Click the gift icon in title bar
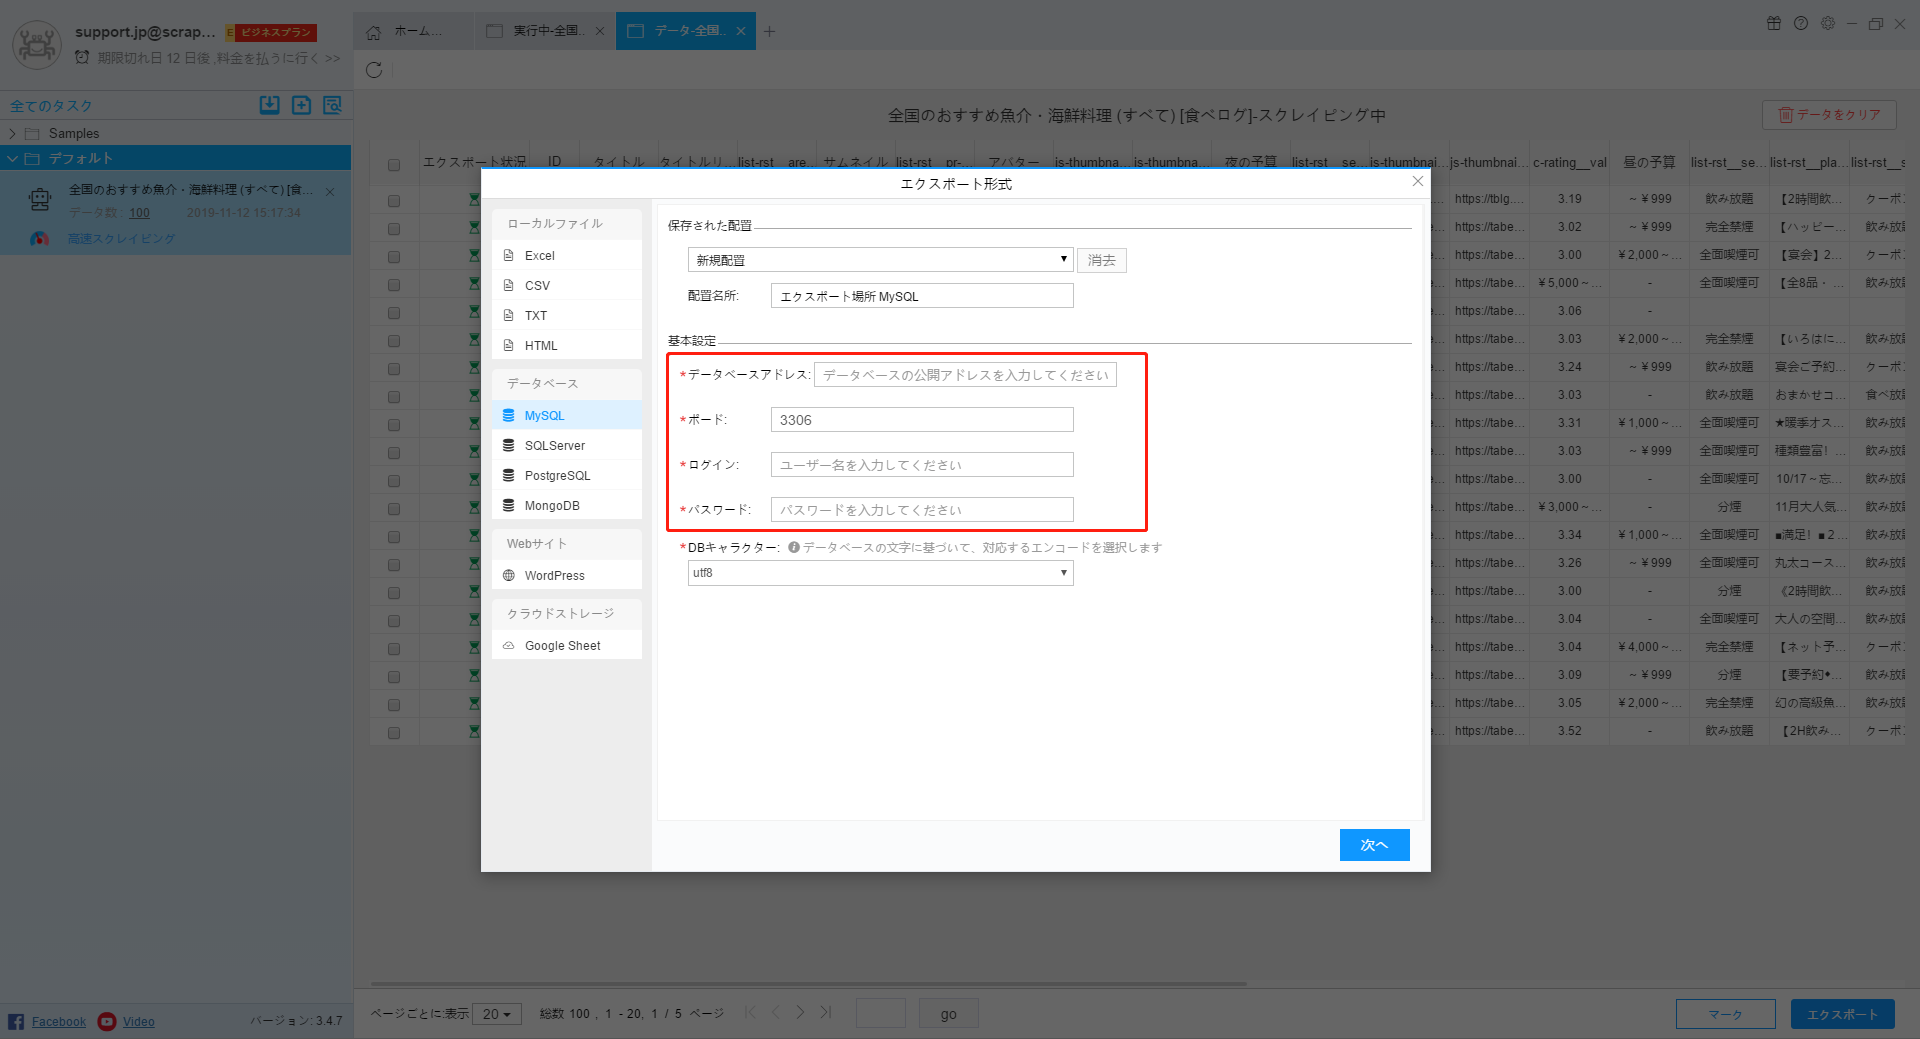1920x1039 pixels. tap(1774, 23)
